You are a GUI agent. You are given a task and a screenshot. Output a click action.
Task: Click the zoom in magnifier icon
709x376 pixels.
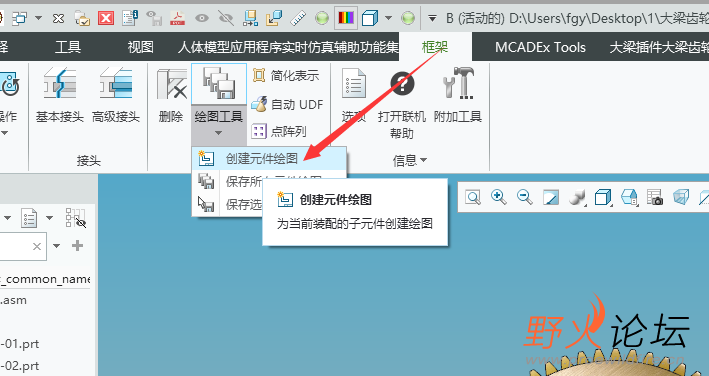pos(499,197)
